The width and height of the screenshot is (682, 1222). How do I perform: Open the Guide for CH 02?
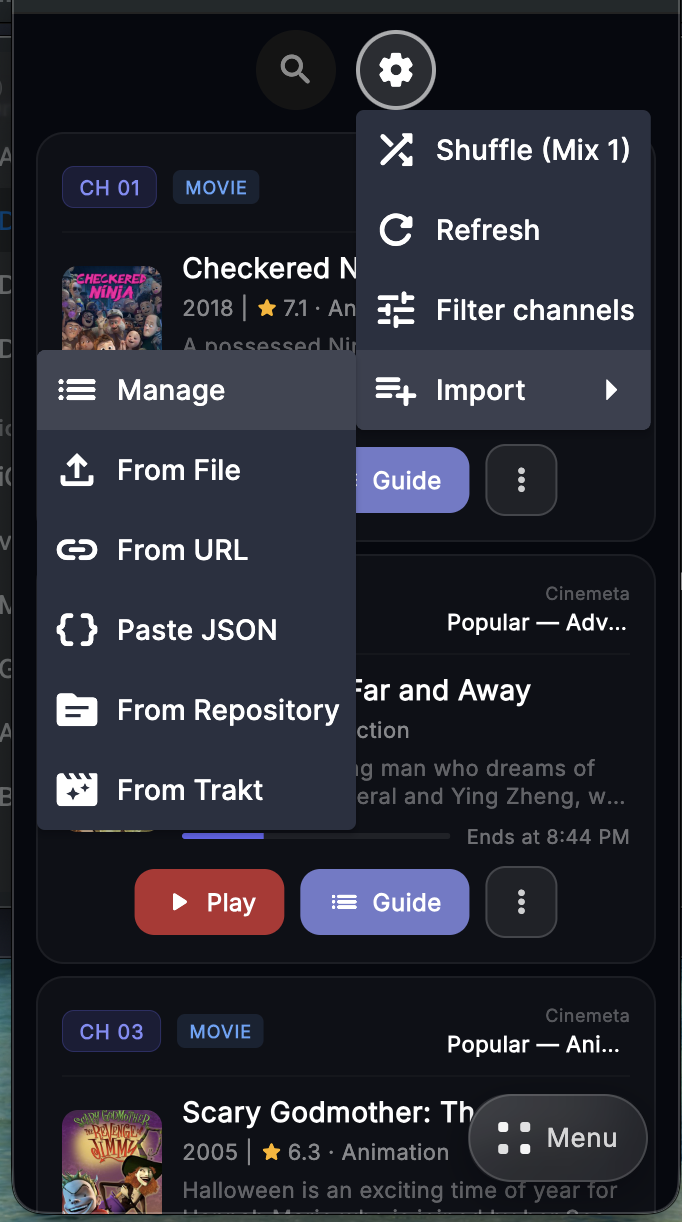pos(384,902)
